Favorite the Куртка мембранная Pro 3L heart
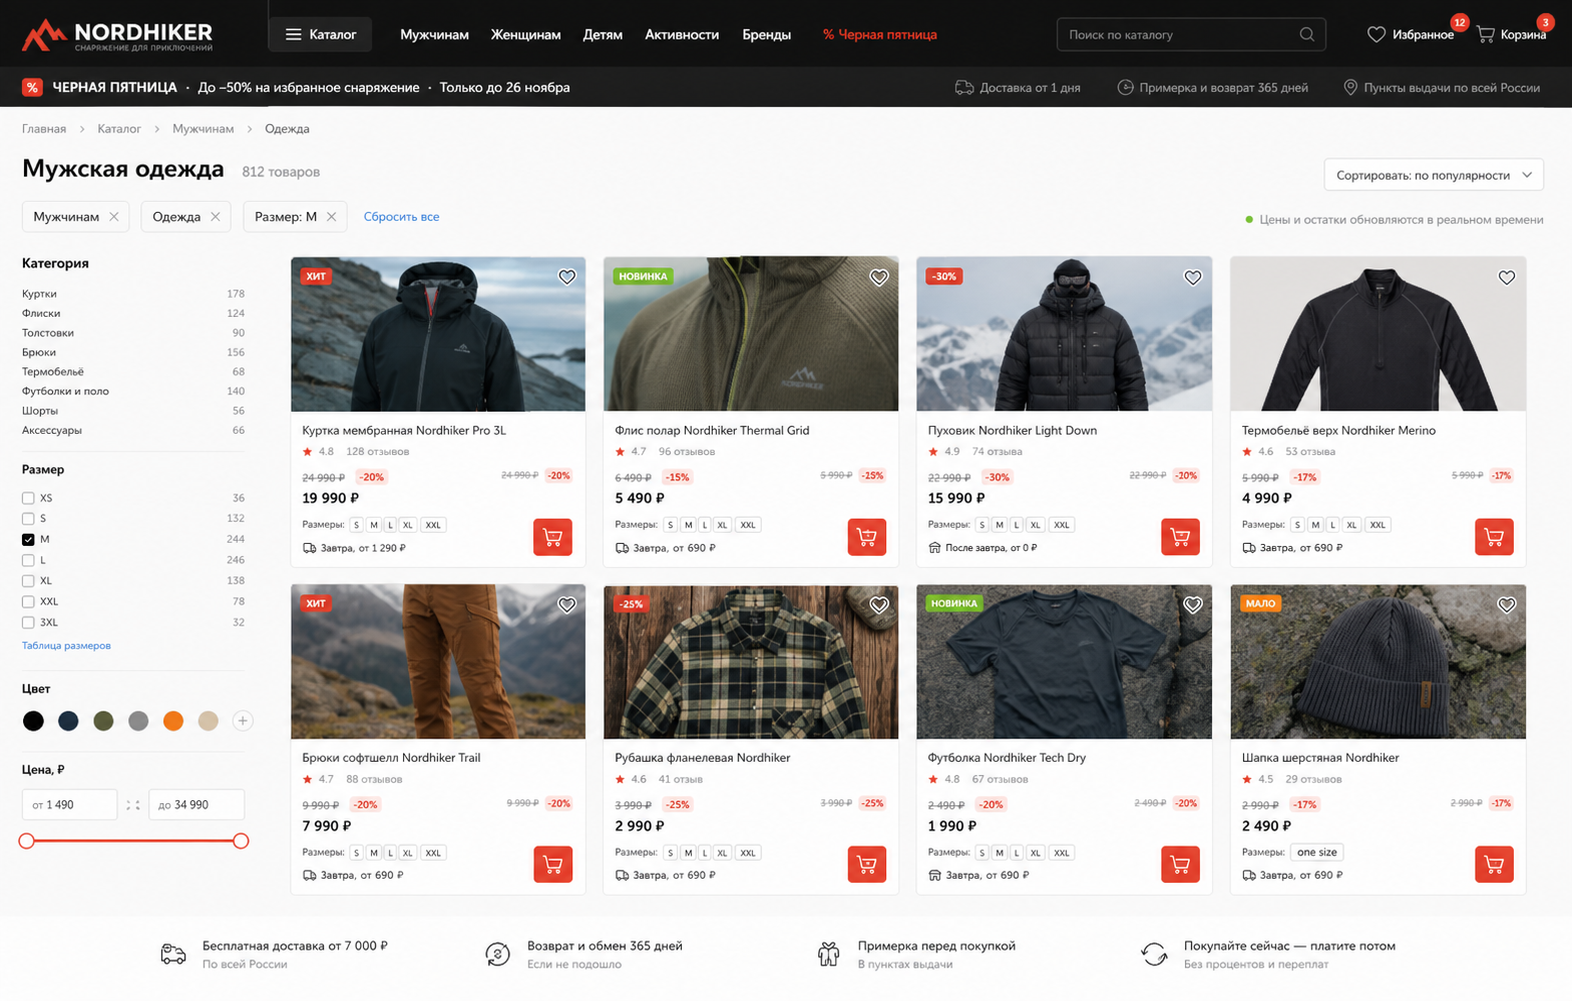1572x1001 pixels. click(567, 277)
